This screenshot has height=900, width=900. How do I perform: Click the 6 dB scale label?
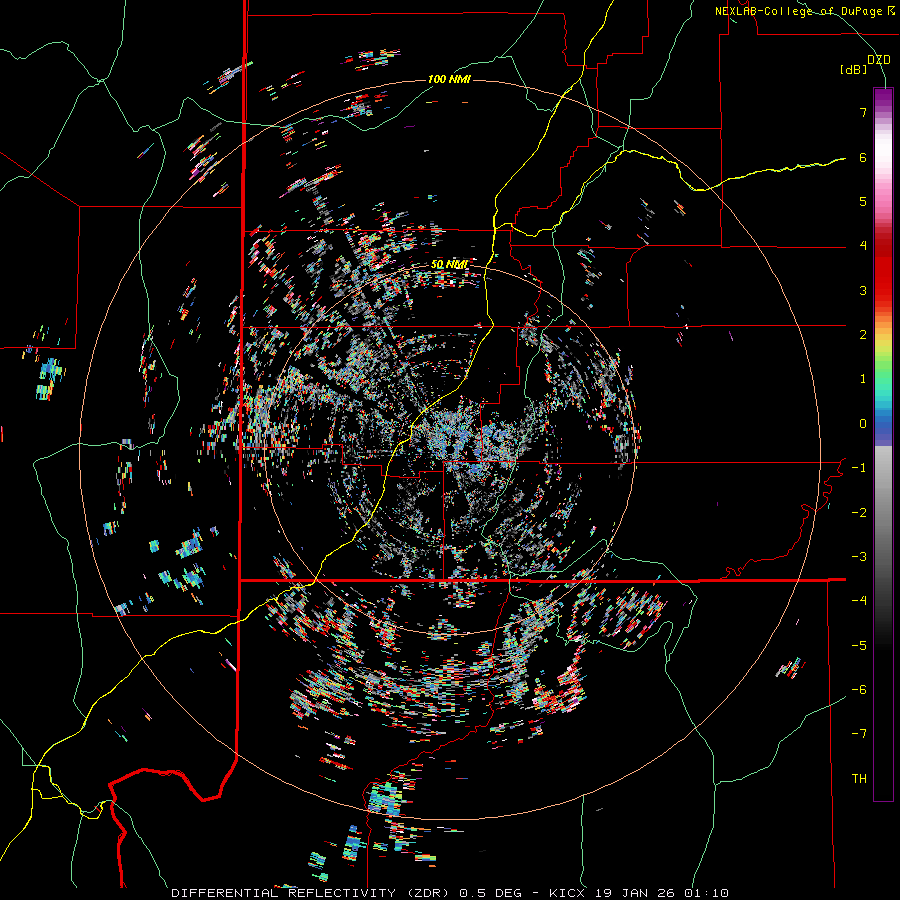click(863, 157)
